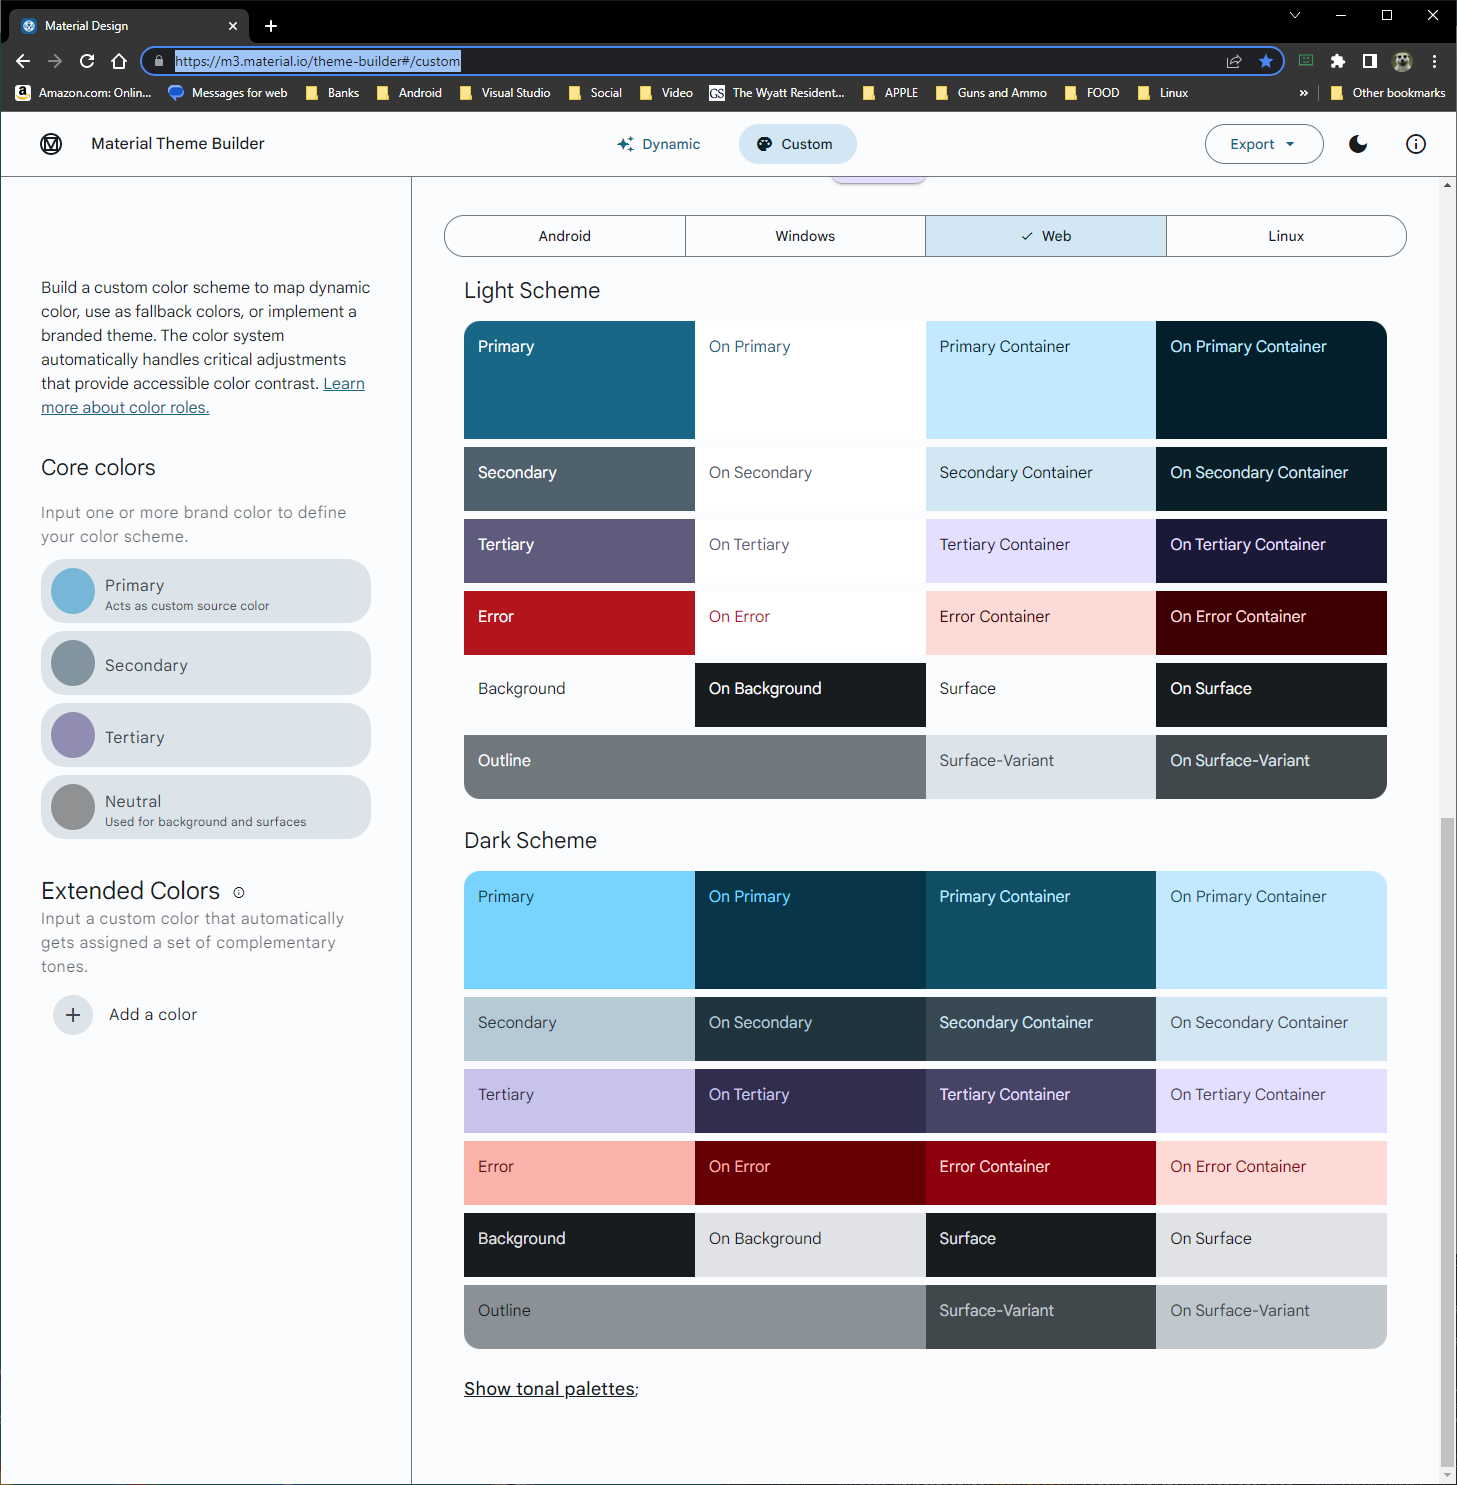The width and height of the screenshot is (1457, 1485).
Task: Open the tab search chevron
Action: [x=1295, y=15]
